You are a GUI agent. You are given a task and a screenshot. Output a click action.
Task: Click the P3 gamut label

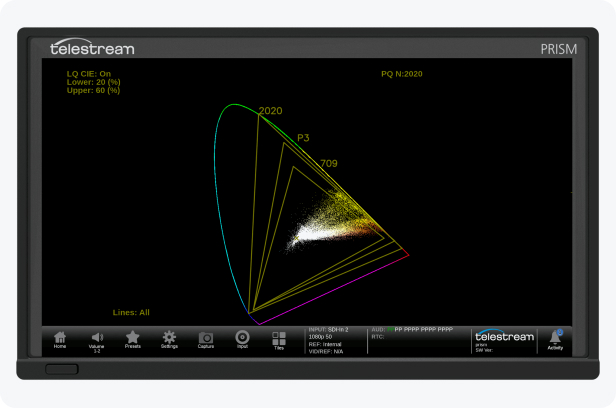(x=303, y=138)
